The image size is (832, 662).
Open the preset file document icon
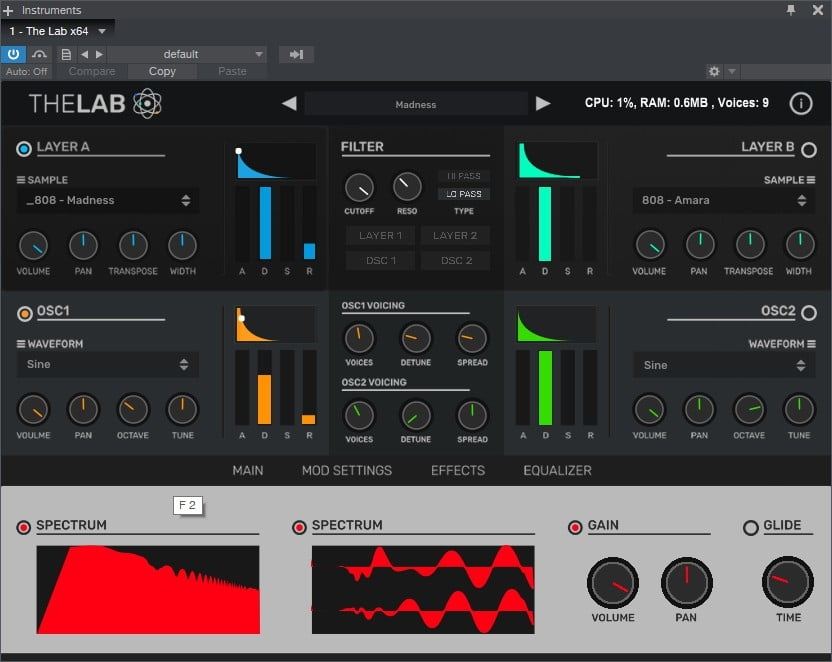(x=66, y=54)
